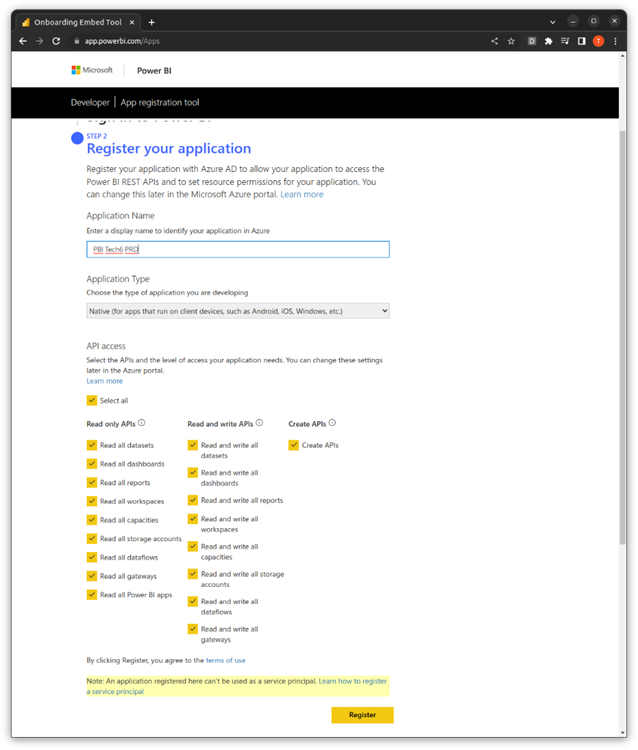Open Chrome three-dot menu

(614, 41)
